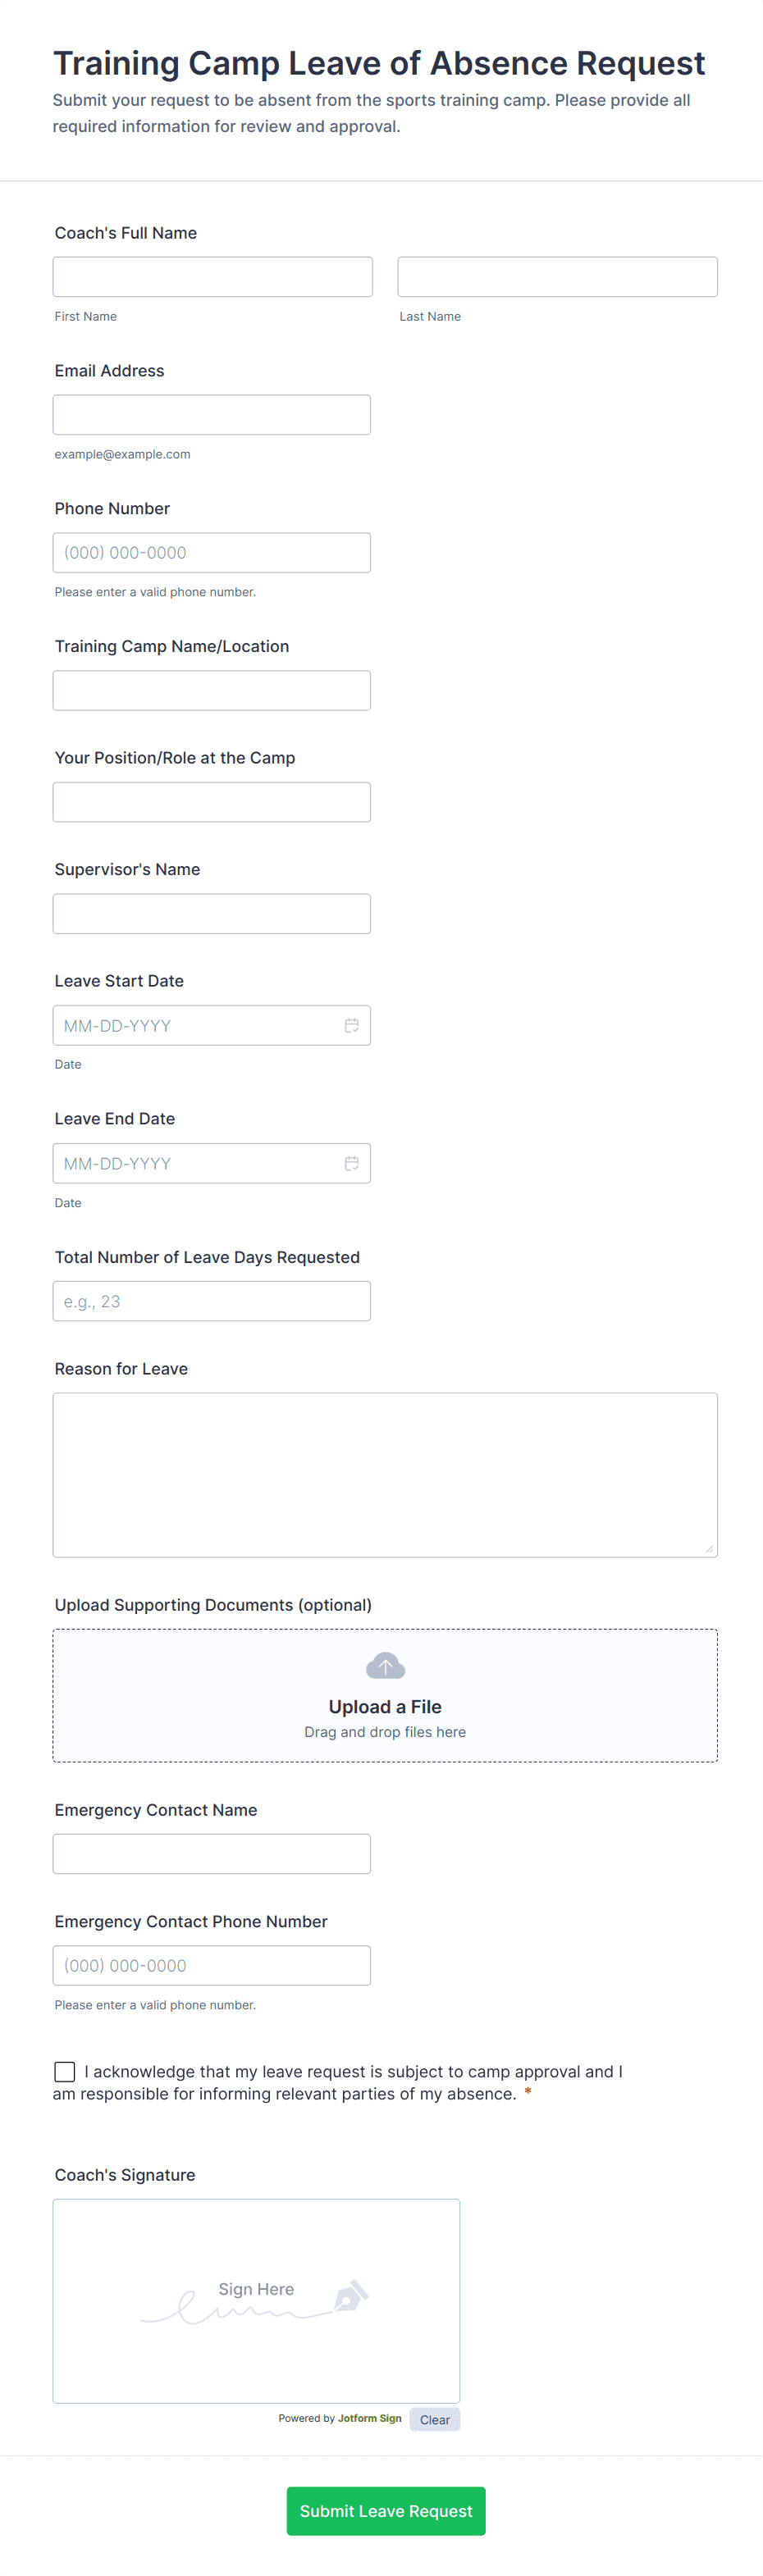Viewport: 763px width, 2576px height.
Task: Click the Training Camp Name/Location field
Action: click(212, 691)
